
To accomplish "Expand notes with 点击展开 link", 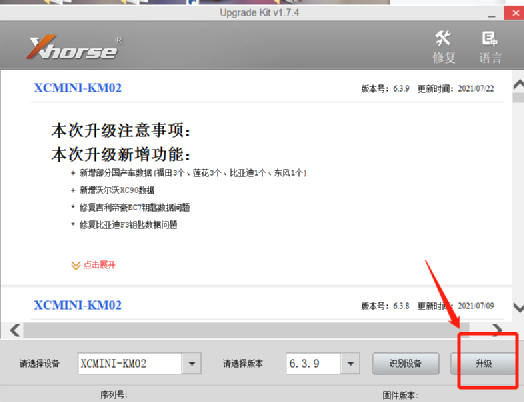I will pos(99,265).
